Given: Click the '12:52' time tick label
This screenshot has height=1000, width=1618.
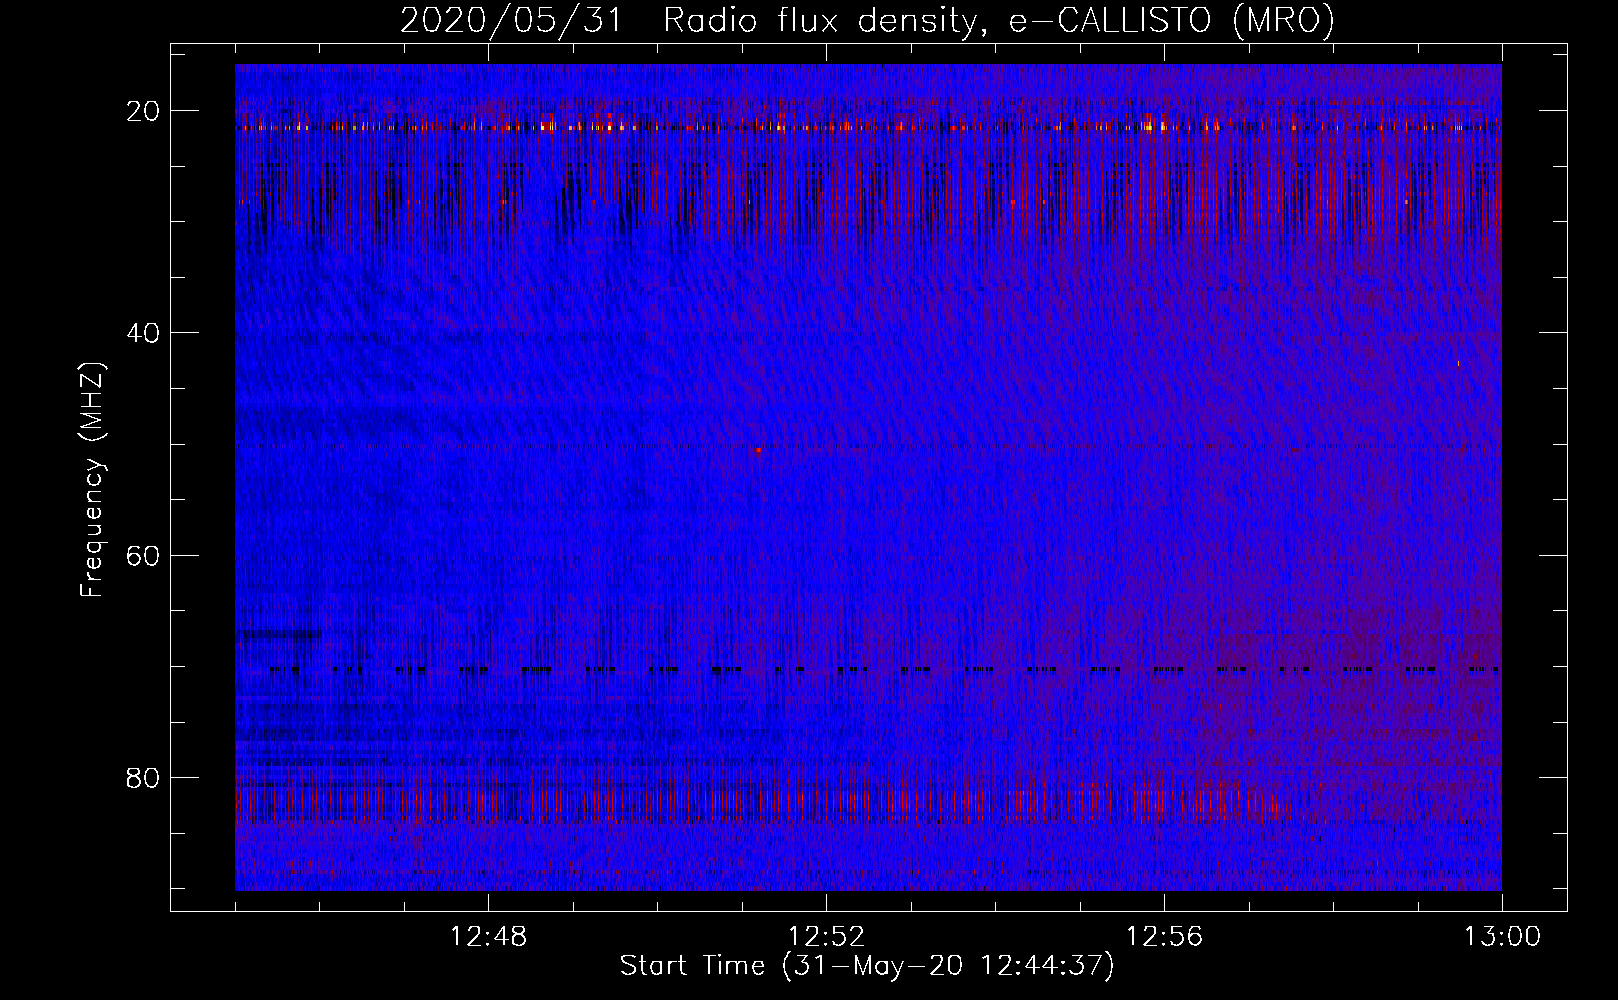Looking at the screenshot, I should pyautogui.click(x=826, y=937).
